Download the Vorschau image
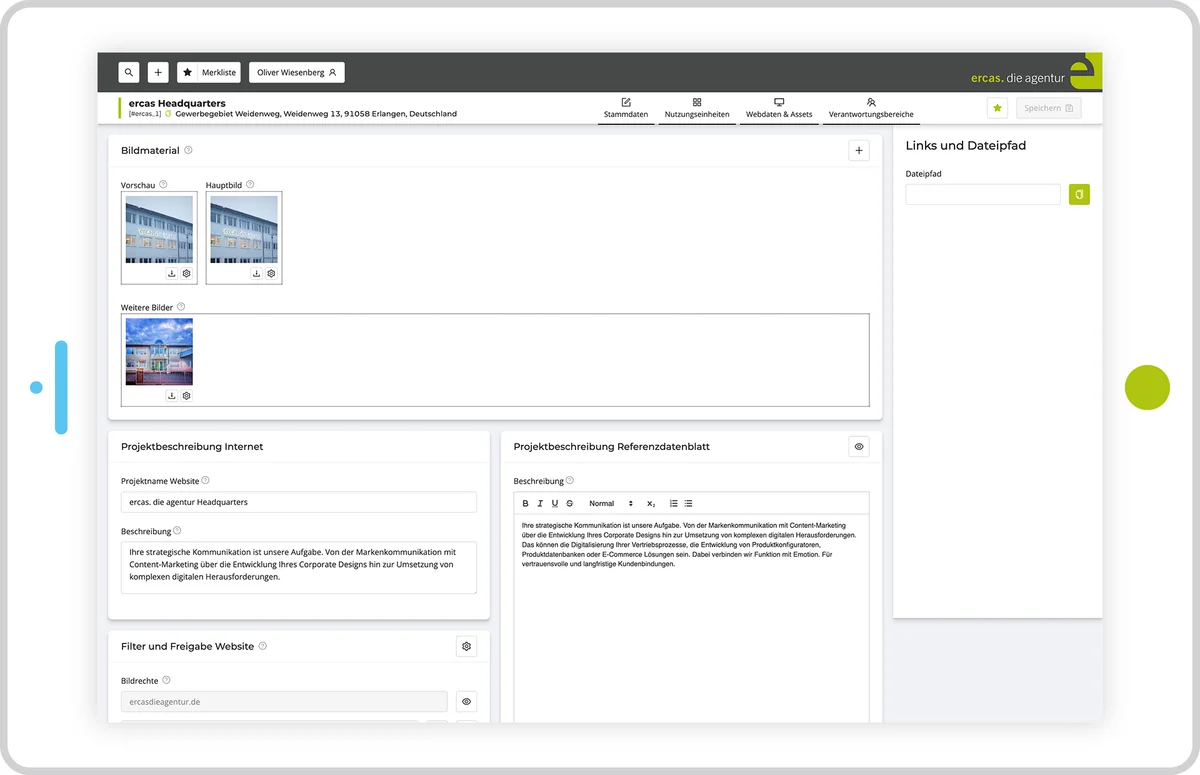1200x775 pixels. tap(171, 272)
